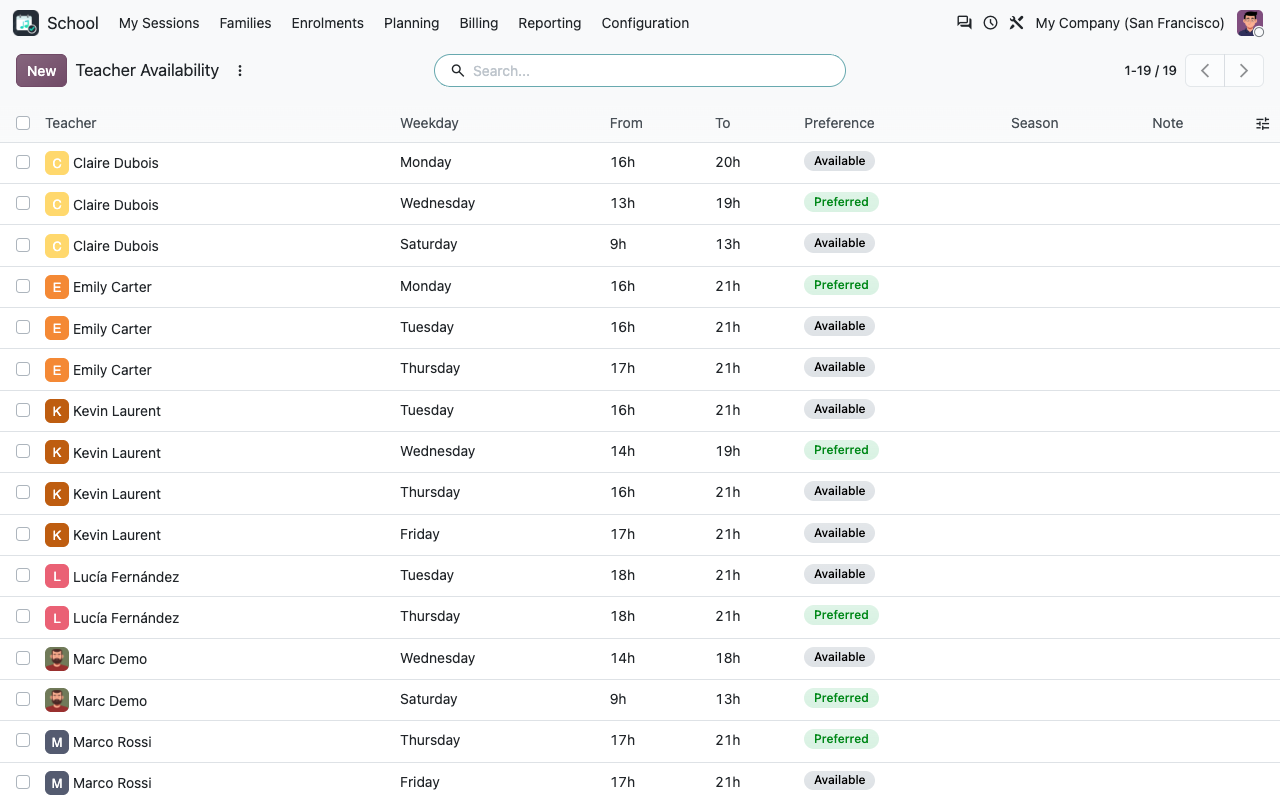
Task: Sort by the Teacher column header
Action: pyautogui.click(x=71, y=123)
